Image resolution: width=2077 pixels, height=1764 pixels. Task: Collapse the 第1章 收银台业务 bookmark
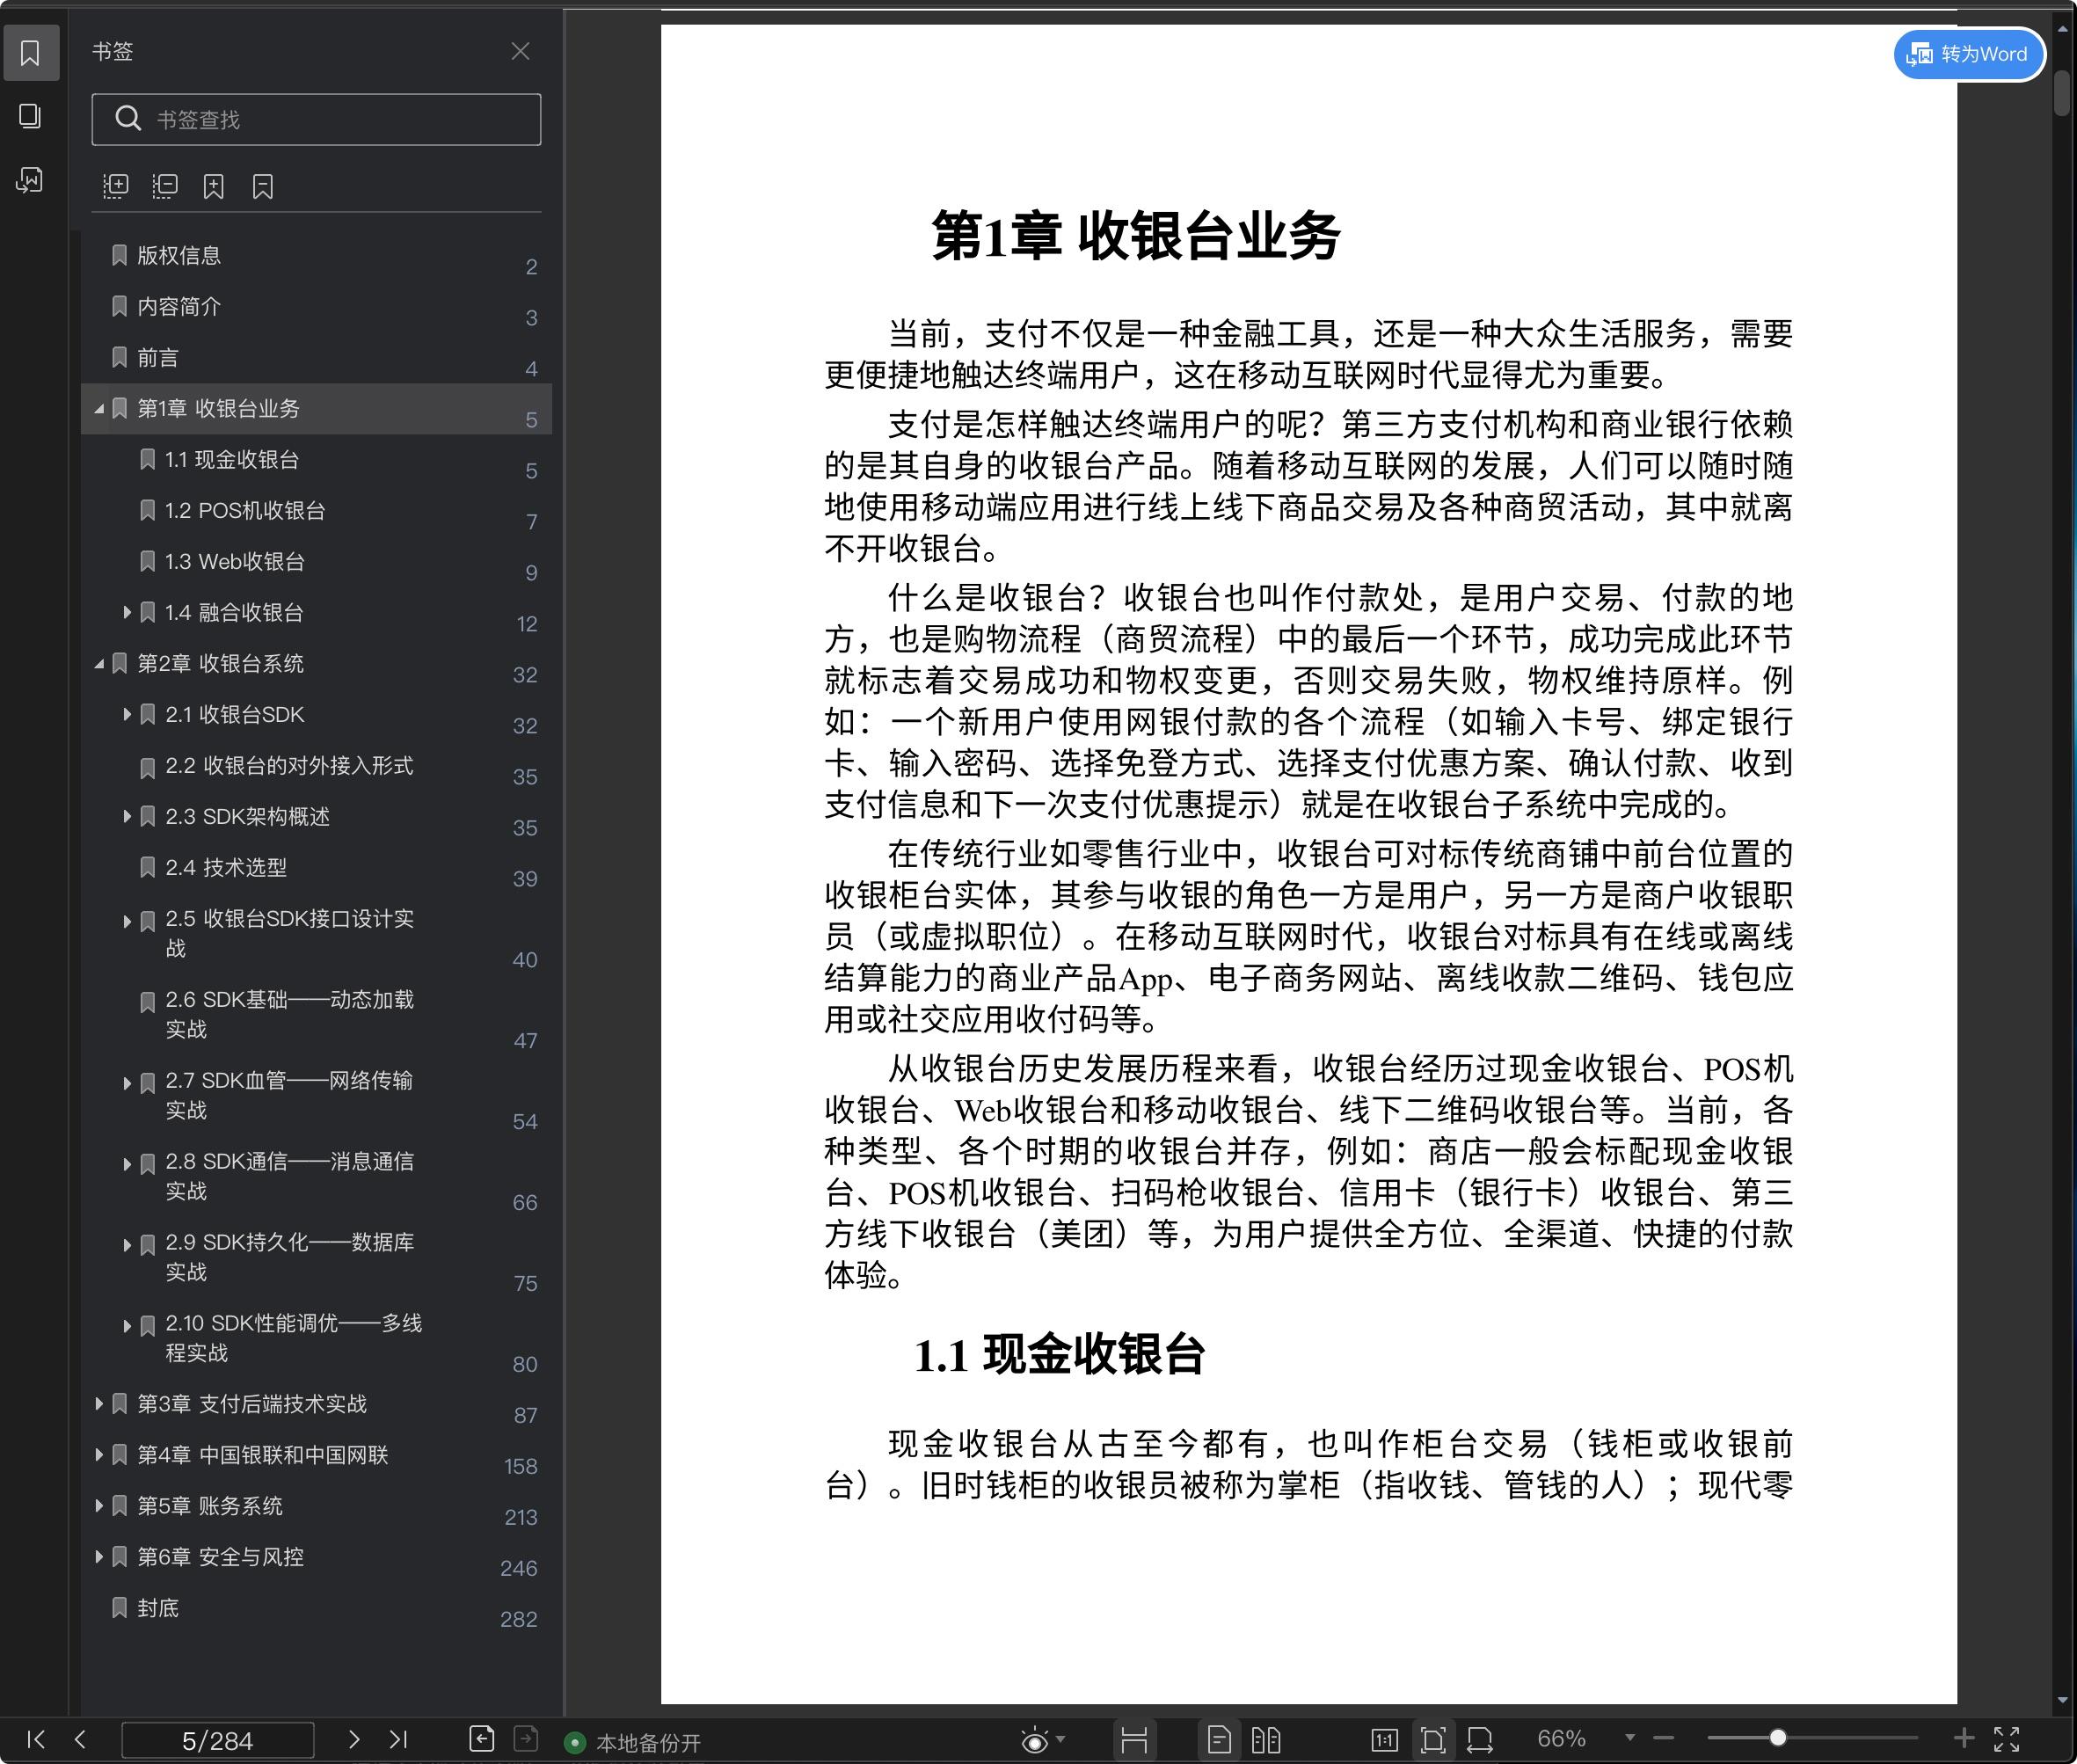pyautogui.click(x=99, y=409)
